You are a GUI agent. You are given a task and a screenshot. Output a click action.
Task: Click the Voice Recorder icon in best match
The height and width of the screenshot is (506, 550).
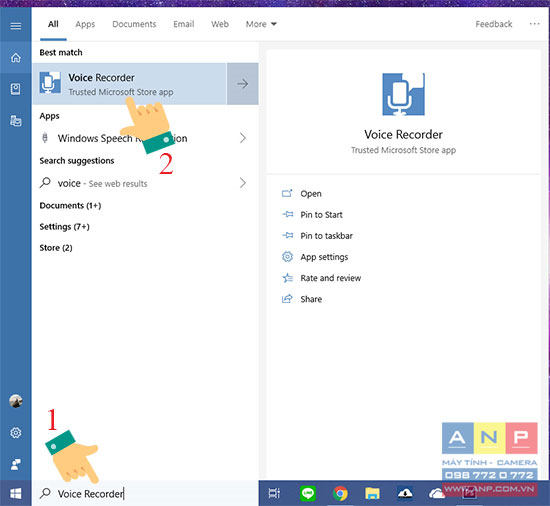[x=50, y=83]
